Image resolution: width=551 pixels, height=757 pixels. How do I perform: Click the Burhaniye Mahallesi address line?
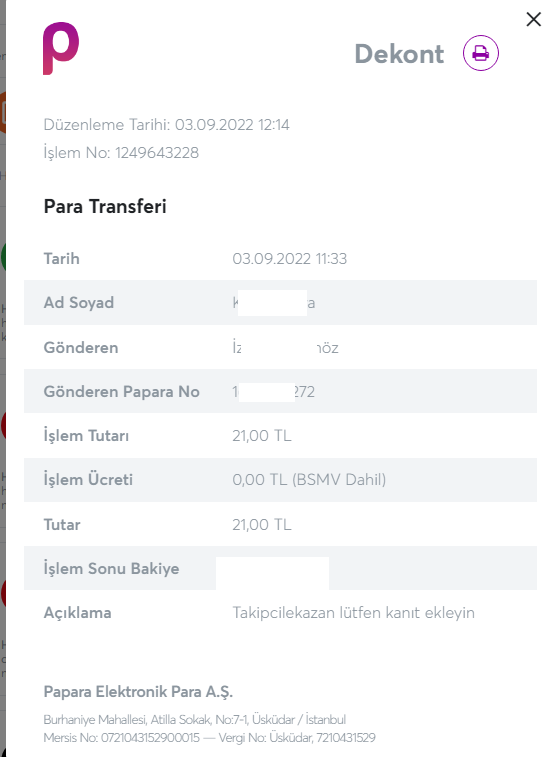click(x=195, y=720)
